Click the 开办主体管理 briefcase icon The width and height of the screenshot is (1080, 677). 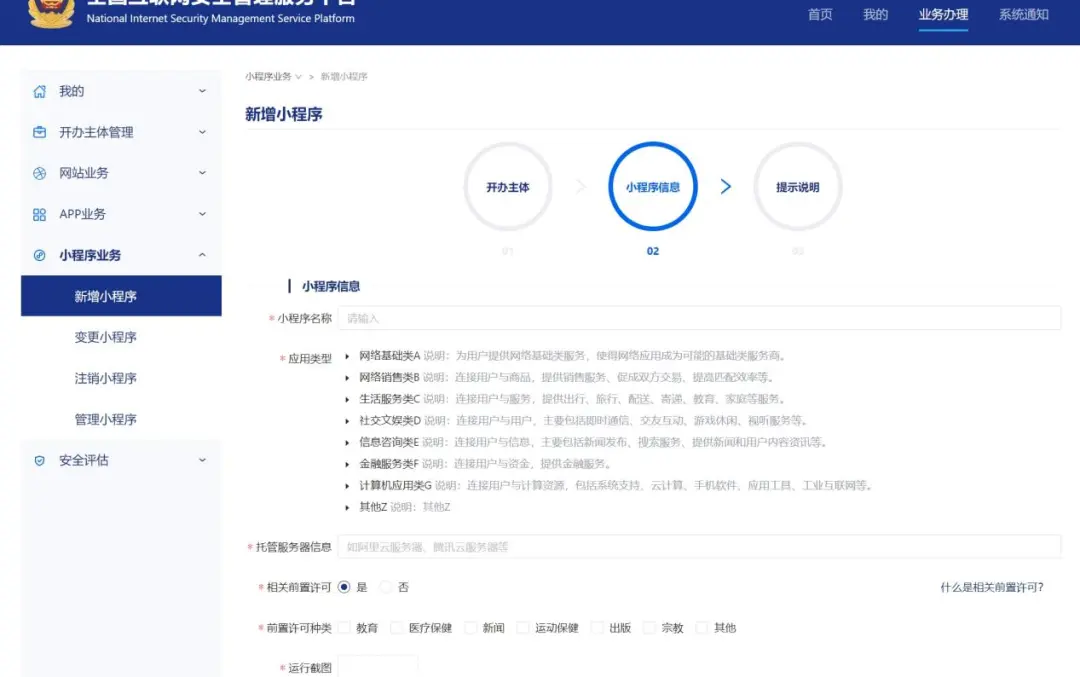(x=40, y=133)
